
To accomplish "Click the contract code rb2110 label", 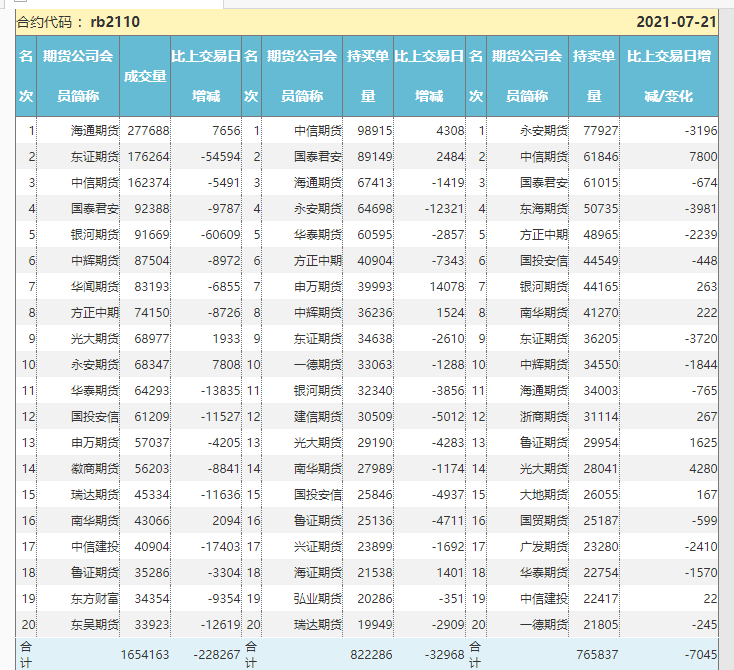I will point(115,22).
